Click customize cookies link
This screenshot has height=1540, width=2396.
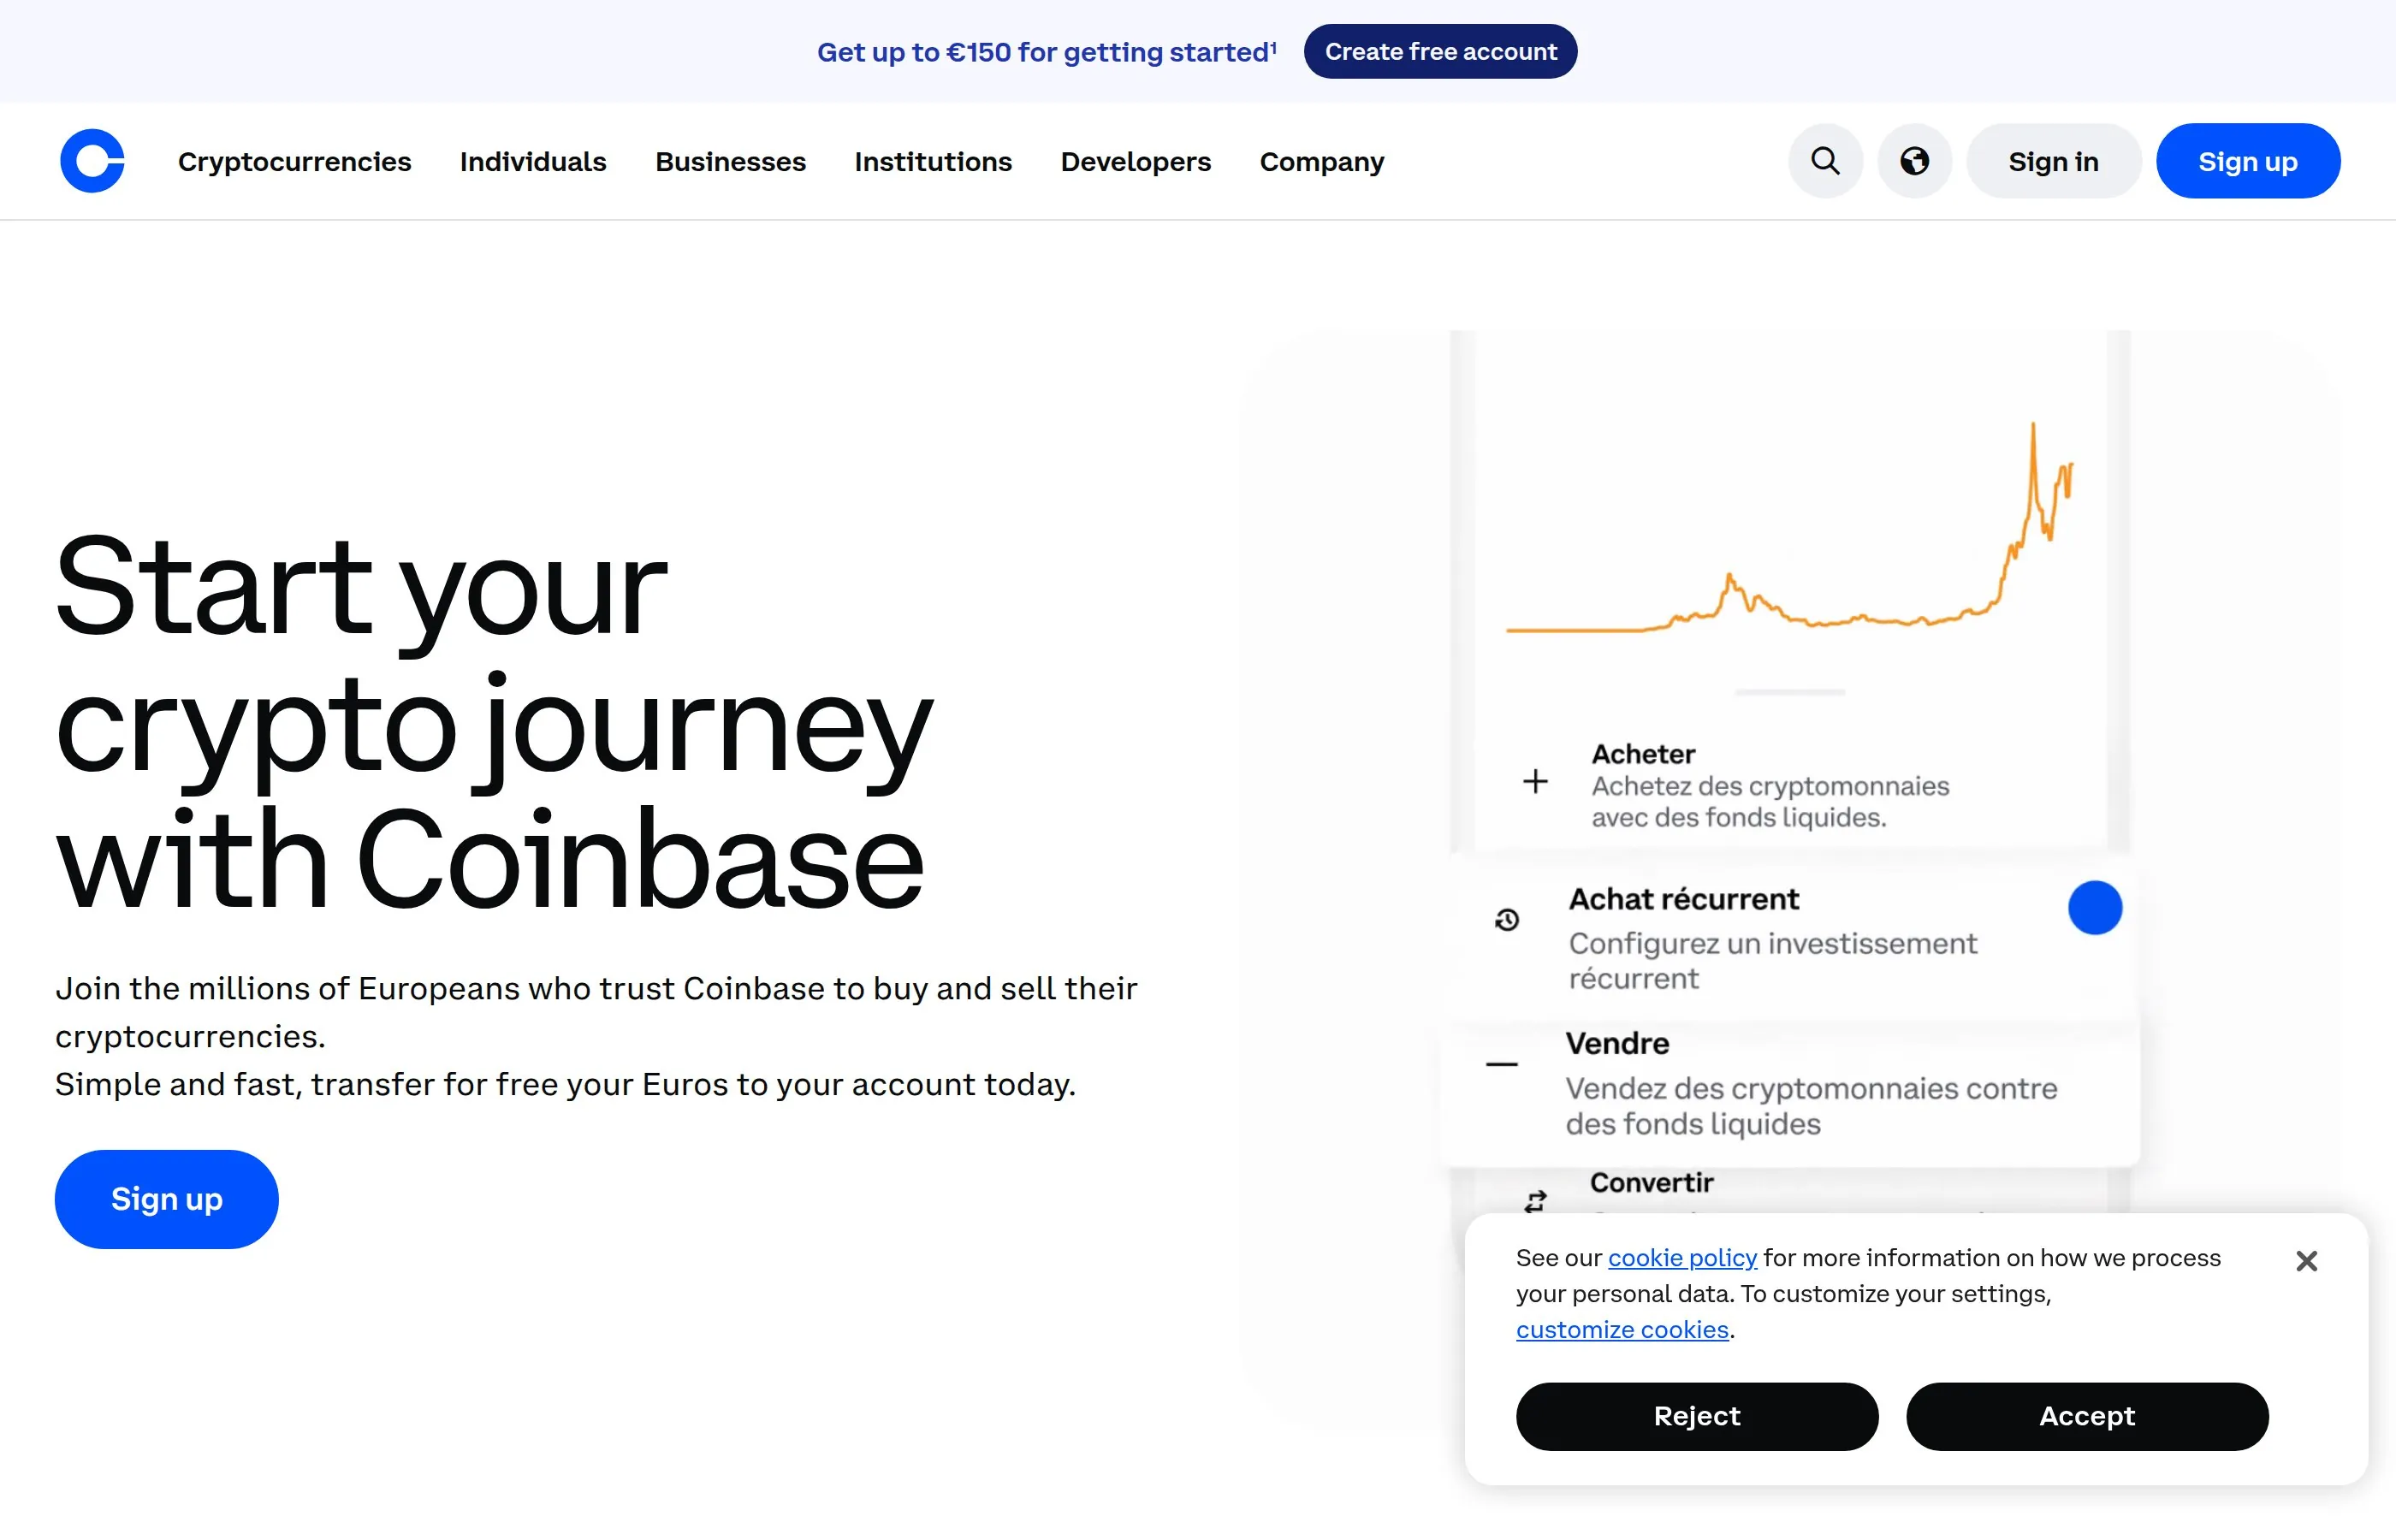1622,1329
